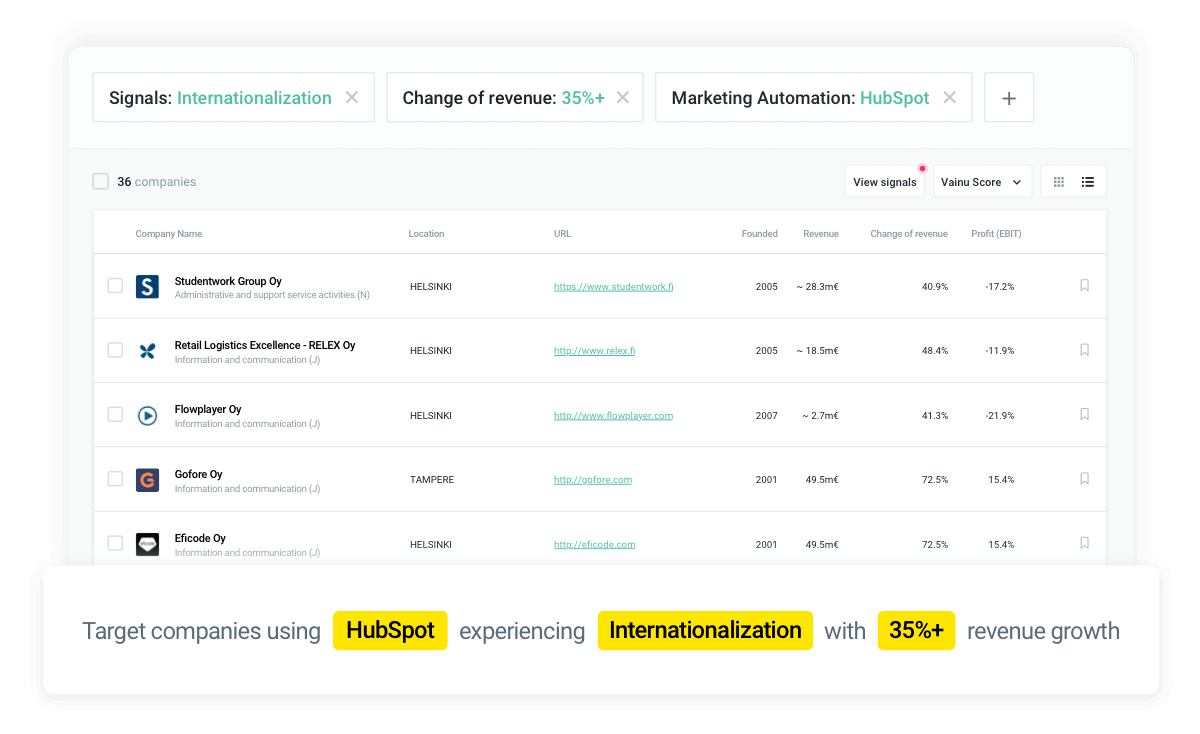Add a new filter with plus button
1200x734 pixels.
pos(1009,98)
